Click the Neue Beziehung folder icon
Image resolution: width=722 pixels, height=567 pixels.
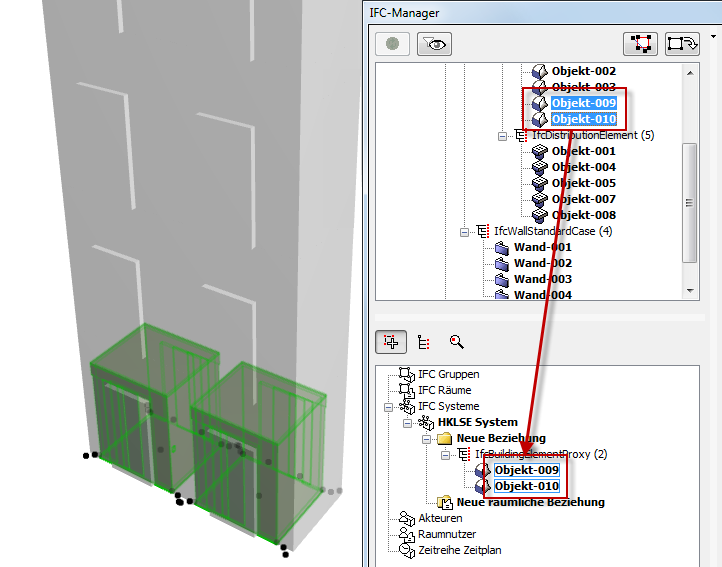pyautogui.click(x=444, y=438)
